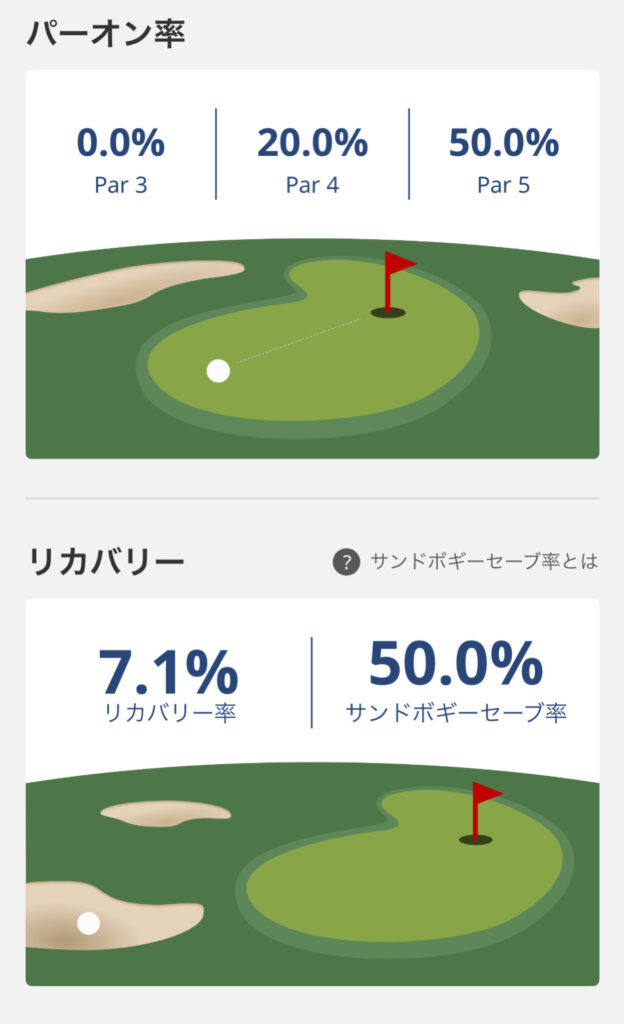Tap the 50.0% サンドボギーセーブ率 value
Image resolution: width=624 pixels, height=1024 pixels.
pyautogui.click(x=456, y=664)
